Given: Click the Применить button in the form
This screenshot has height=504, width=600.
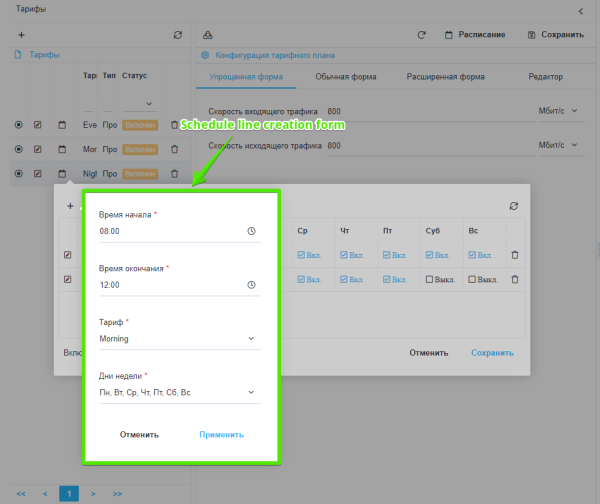Looking at the screenshot, I should coord(221,435).
